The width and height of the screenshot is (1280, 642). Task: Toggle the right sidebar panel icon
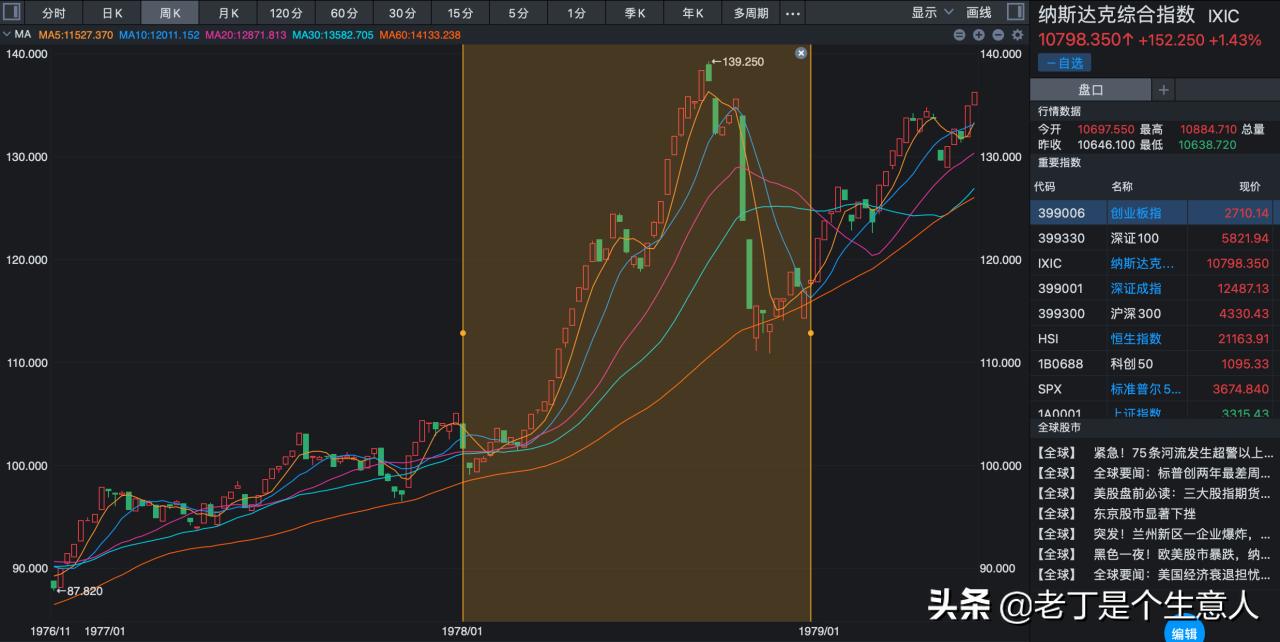click(1015, 13)
